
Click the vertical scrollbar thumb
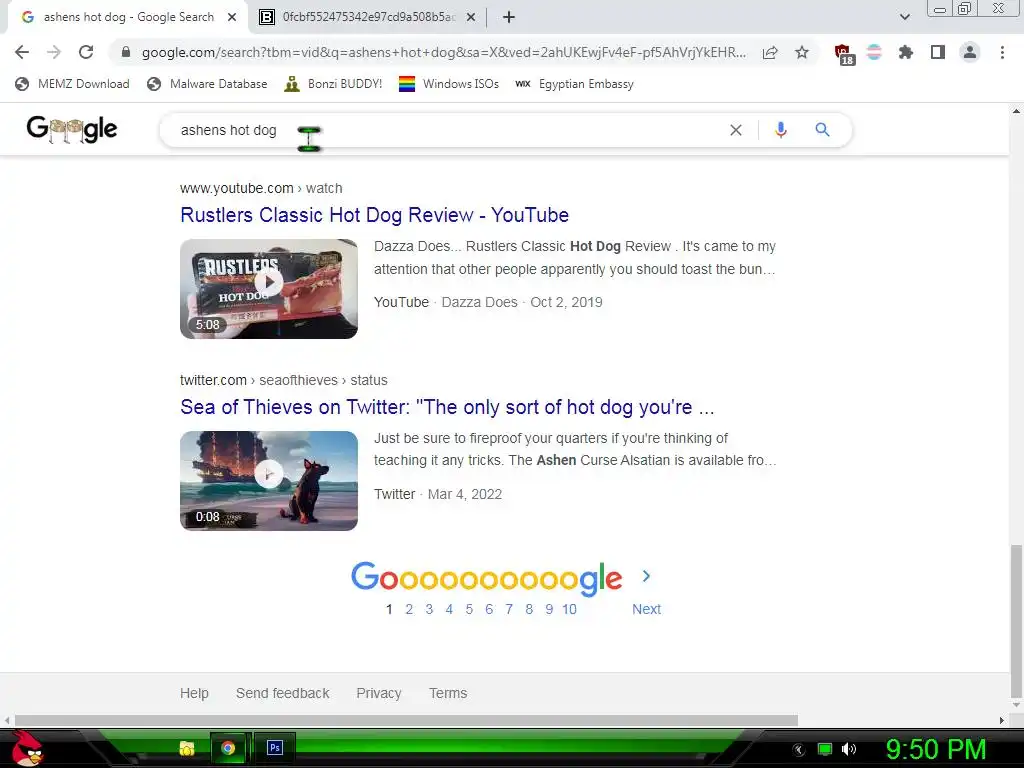[x=1016, y=622]
